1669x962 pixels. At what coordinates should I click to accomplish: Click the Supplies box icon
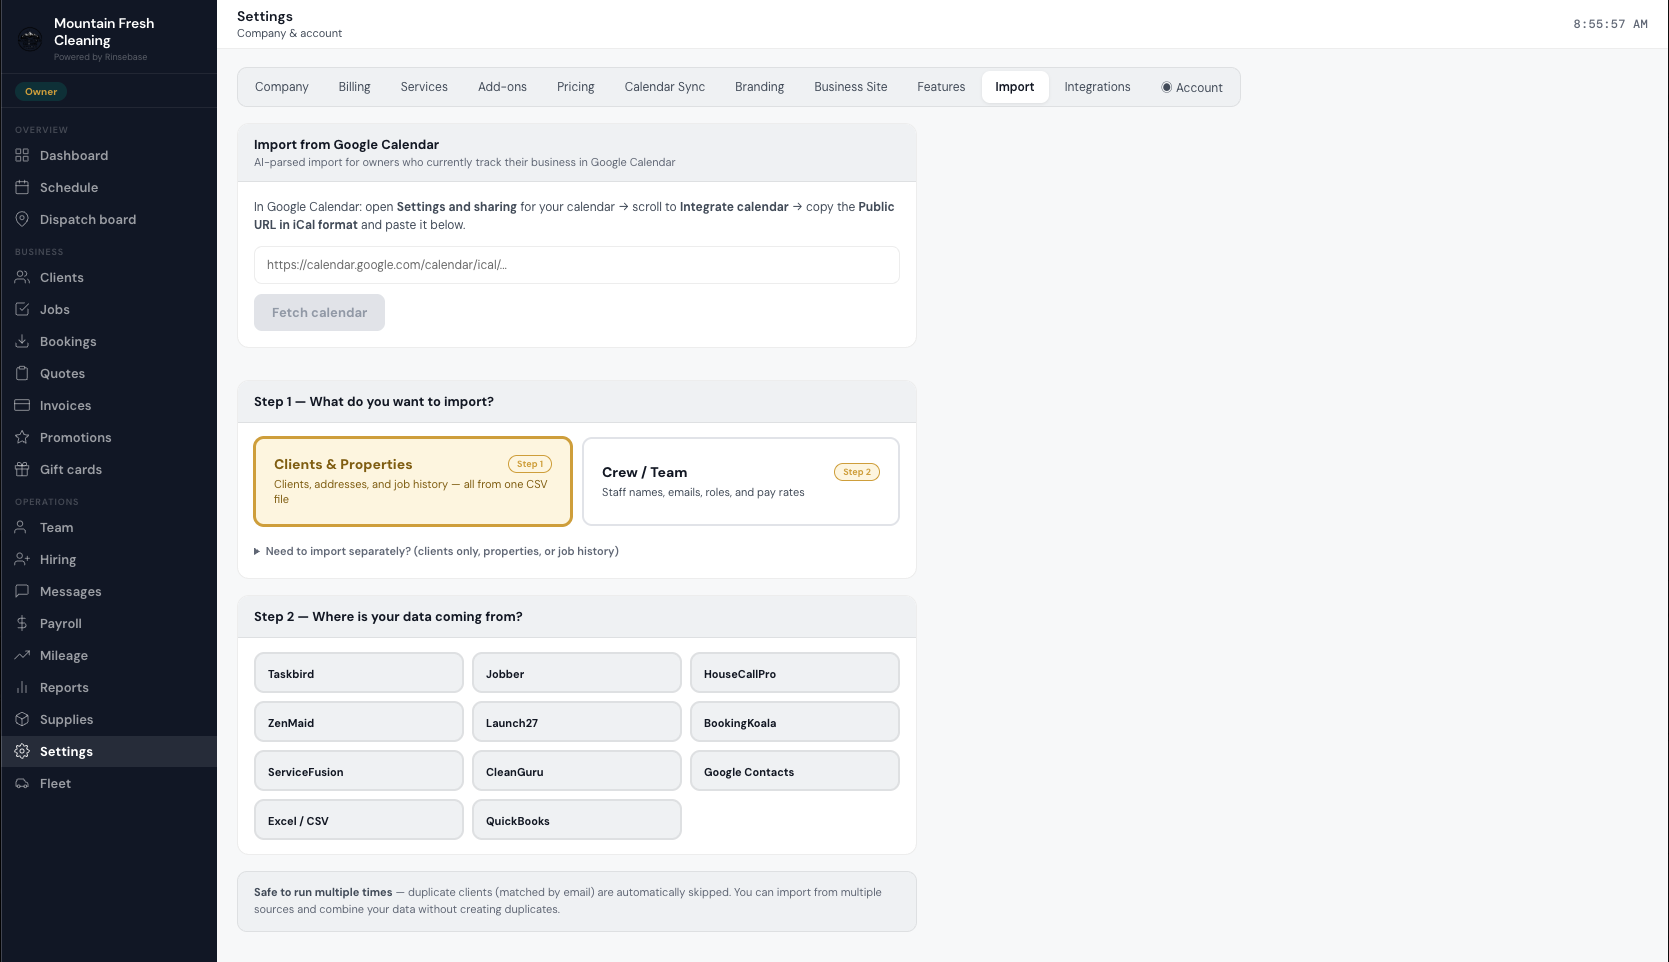pyautogui.click(x=22, y=719)
